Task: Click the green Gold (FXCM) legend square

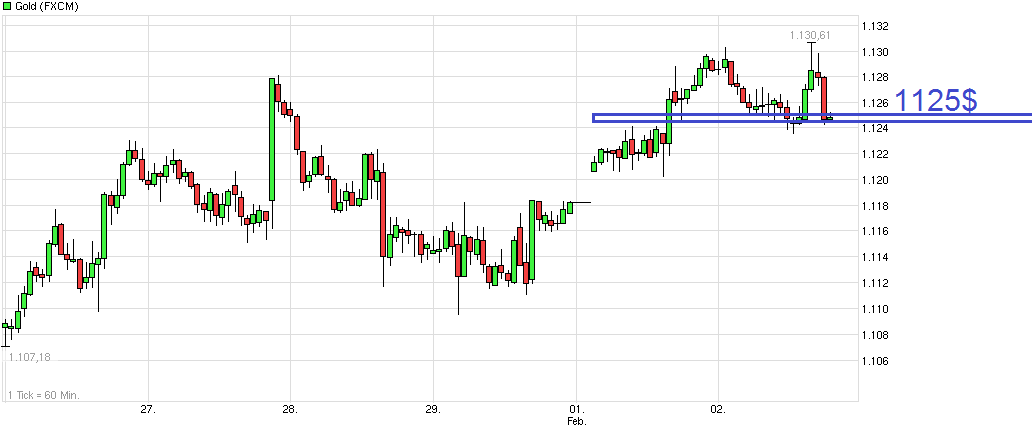Action: [8, 7]
